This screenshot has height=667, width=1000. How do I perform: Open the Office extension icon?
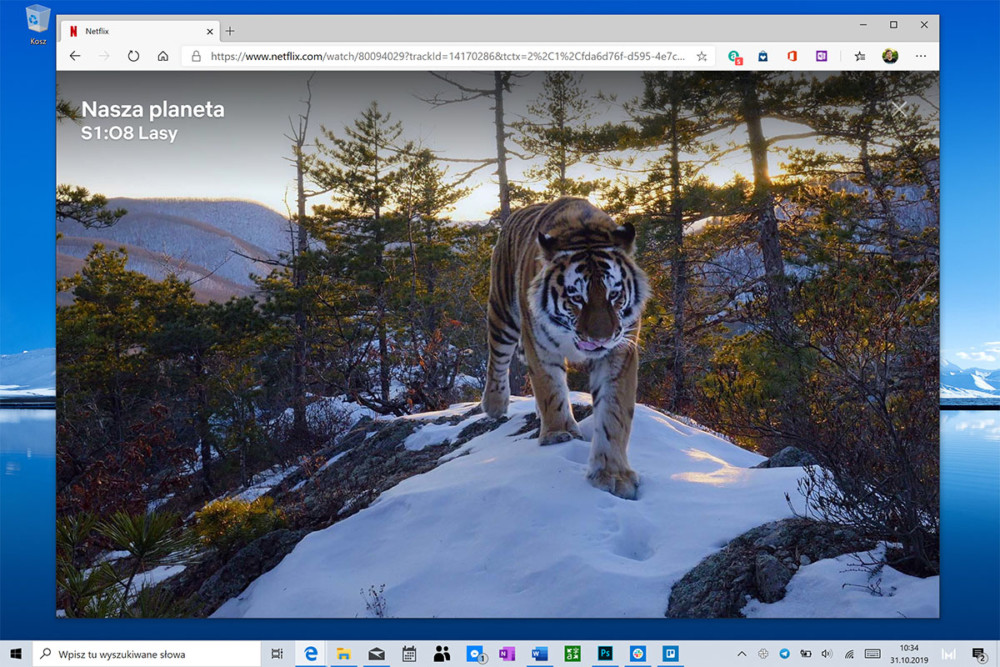click(x=791, y=57)
